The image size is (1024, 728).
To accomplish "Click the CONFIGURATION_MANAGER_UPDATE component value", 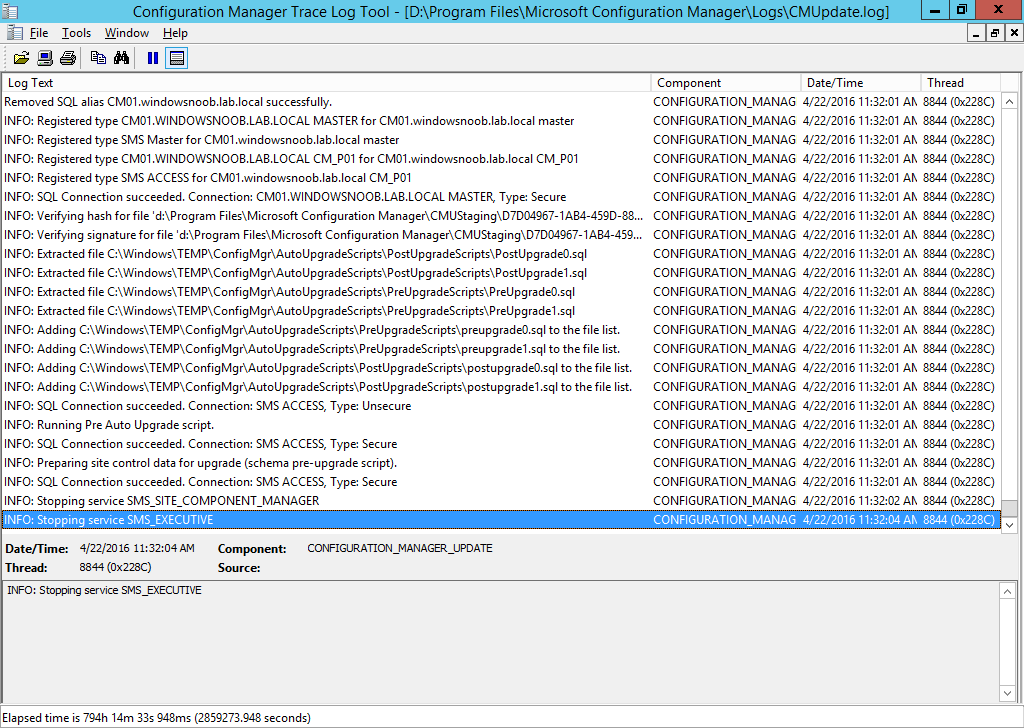I will (x=400, y=548).
